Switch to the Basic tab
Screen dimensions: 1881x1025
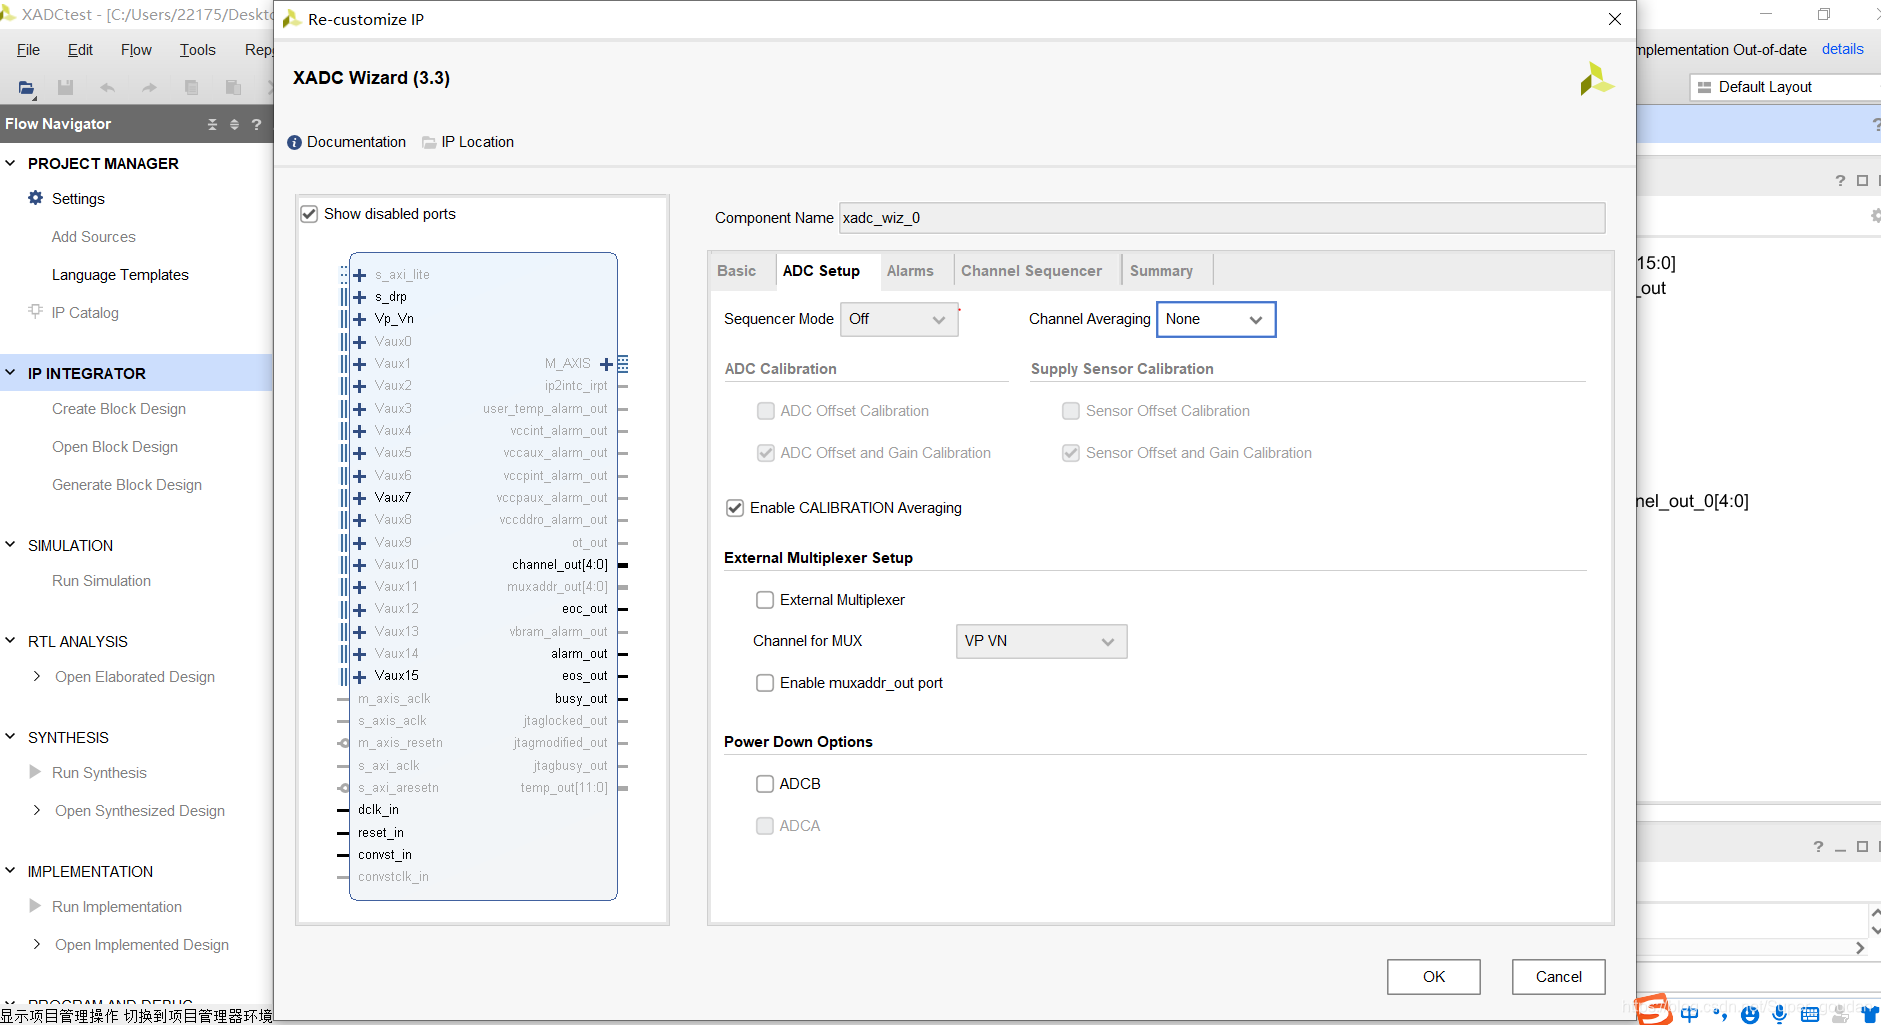coord(737,271)
